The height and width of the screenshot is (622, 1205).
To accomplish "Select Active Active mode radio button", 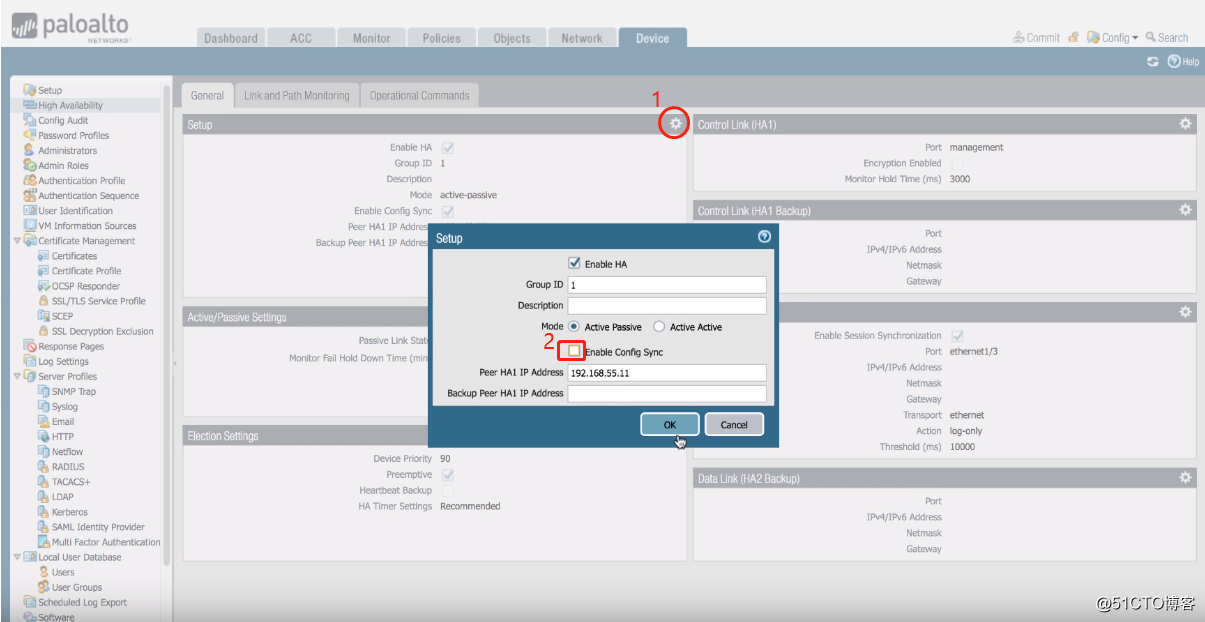I will click(659, 327).
